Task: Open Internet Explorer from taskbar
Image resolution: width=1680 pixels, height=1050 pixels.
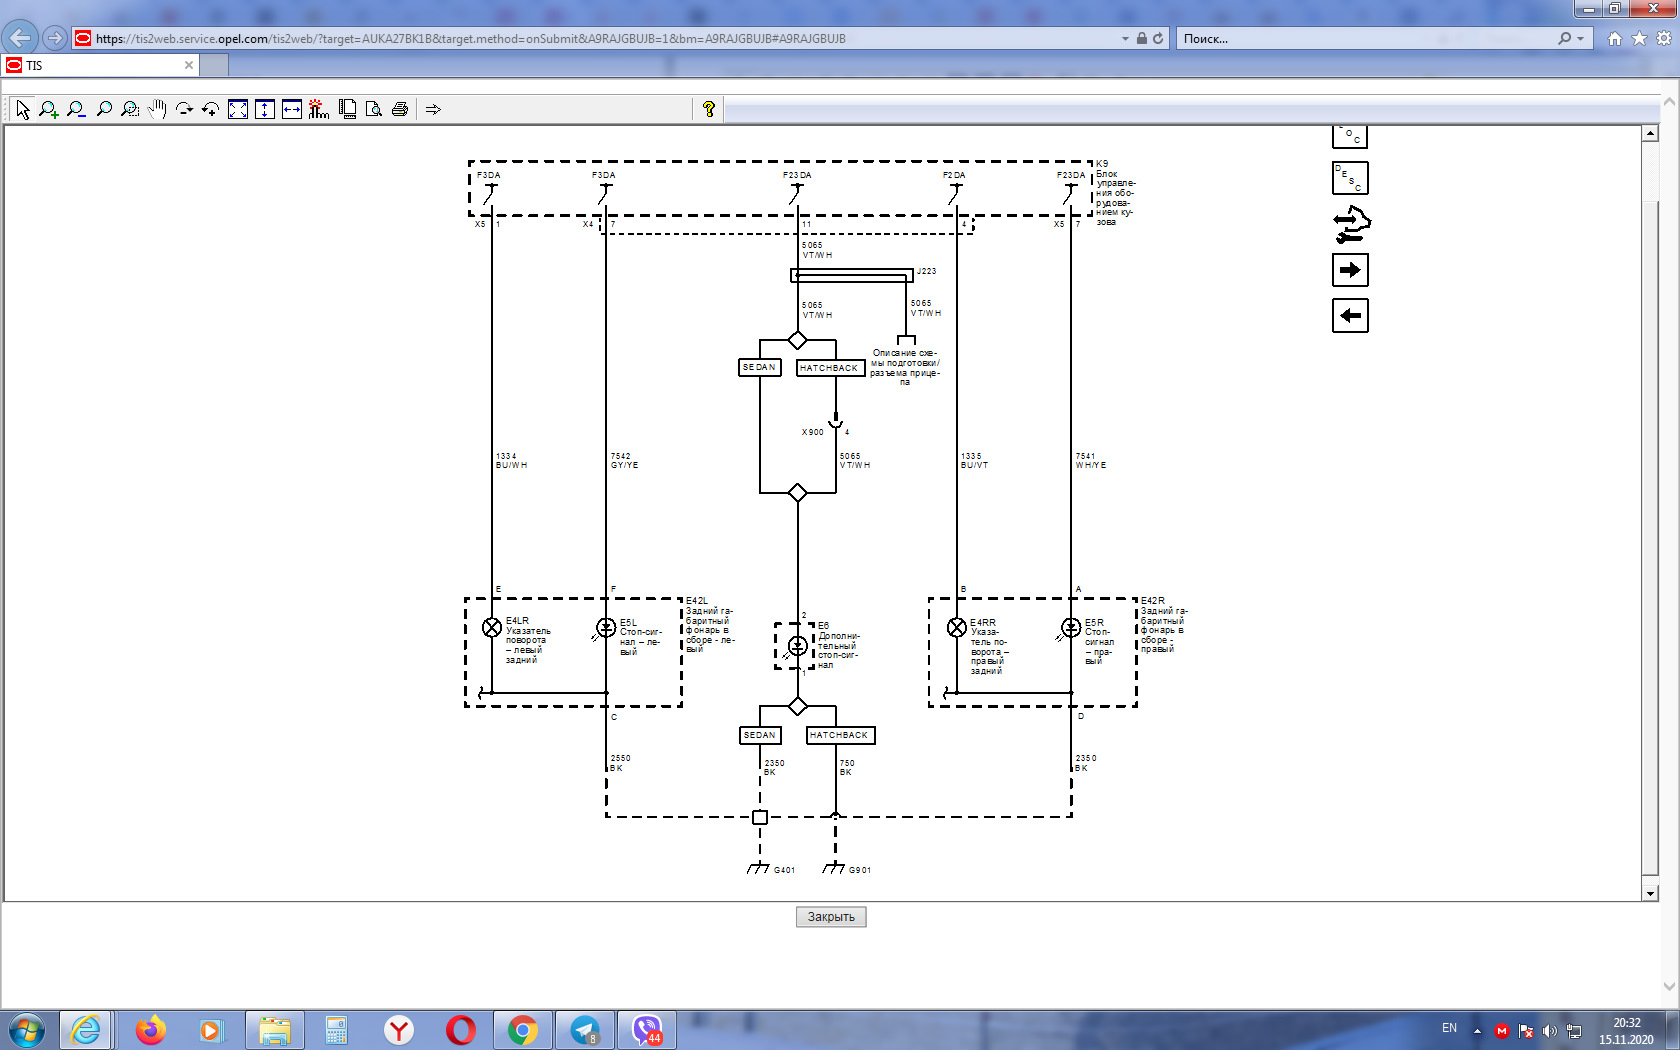Action: (86, 1029)
